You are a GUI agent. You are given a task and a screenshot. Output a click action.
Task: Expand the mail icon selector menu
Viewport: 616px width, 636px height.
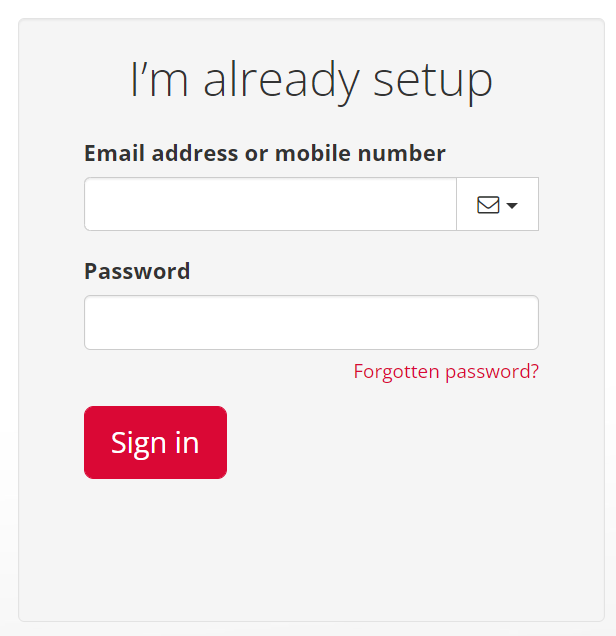(x=497, y=205)
